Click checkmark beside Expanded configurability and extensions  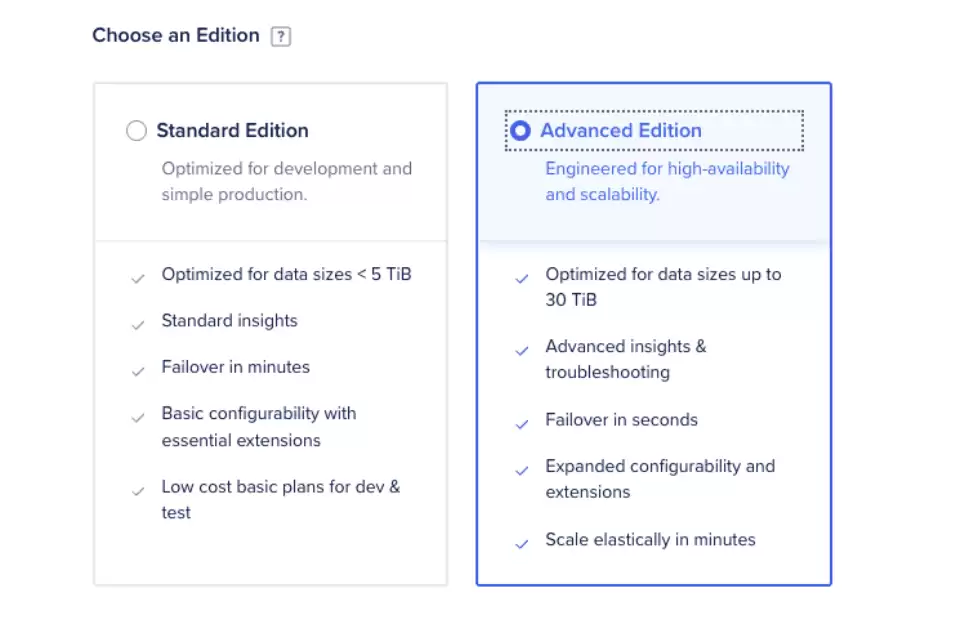[522, 471]
